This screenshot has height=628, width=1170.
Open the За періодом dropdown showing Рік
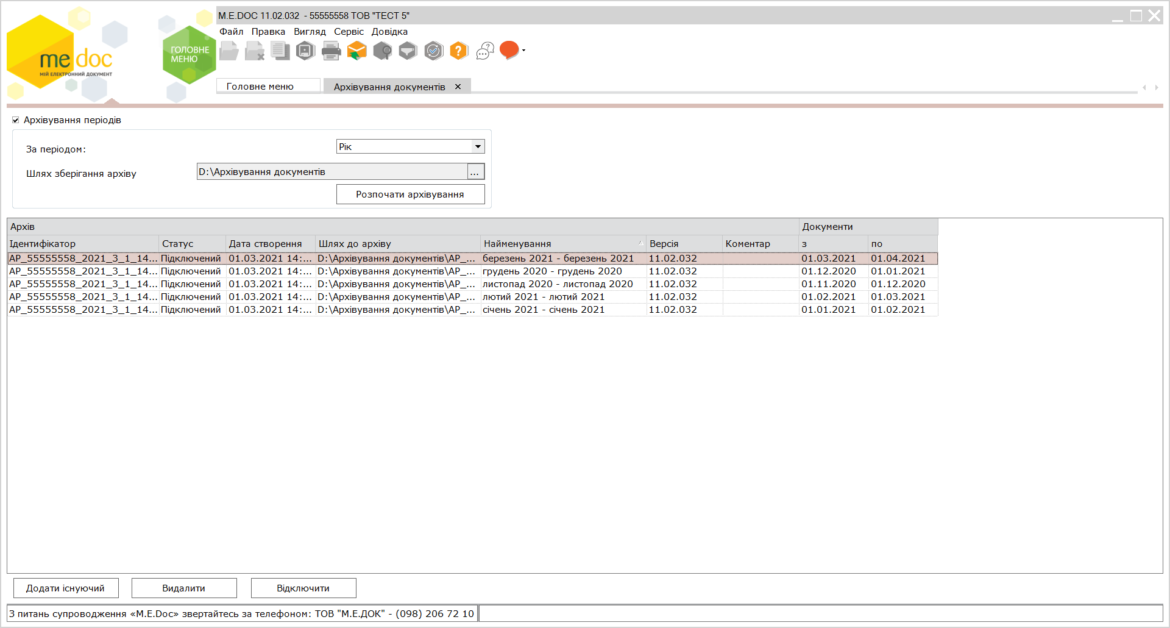(x=410, y=147)
